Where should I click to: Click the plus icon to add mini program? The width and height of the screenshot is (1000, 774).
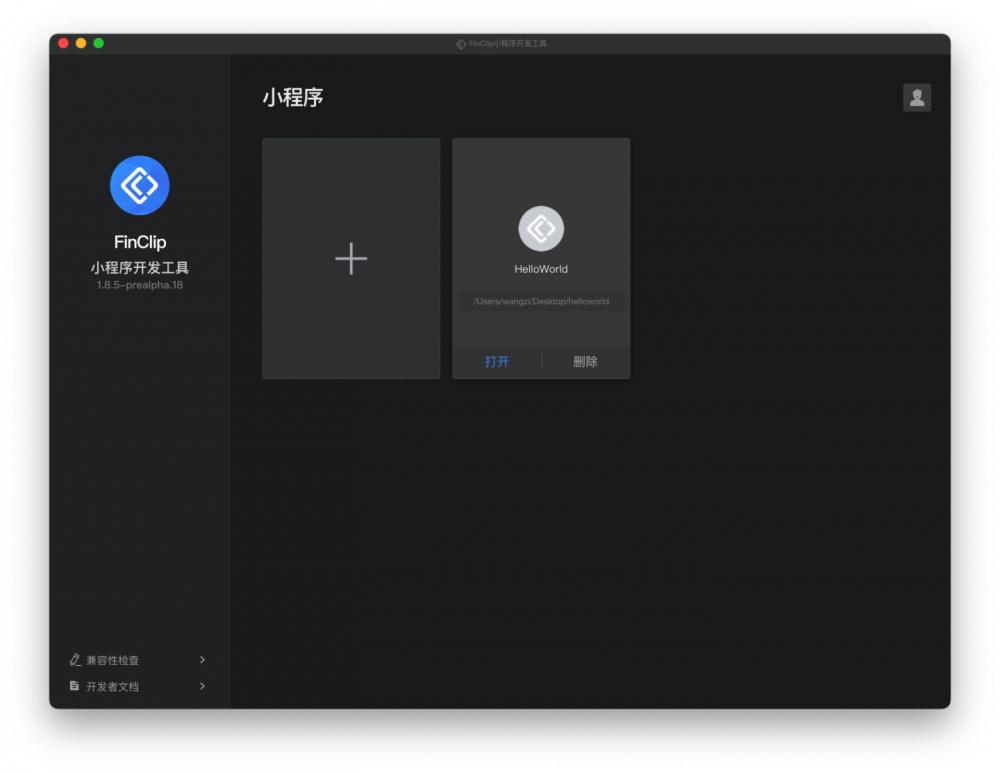coord(351,258)
